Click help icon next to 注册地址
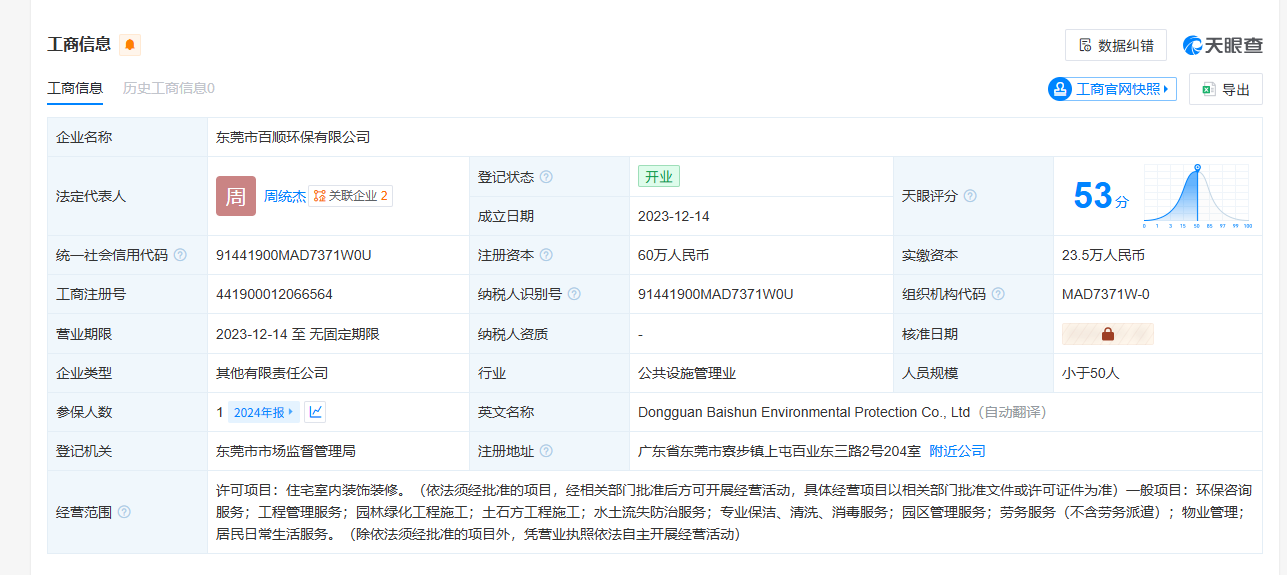 (x=546, y=451)
